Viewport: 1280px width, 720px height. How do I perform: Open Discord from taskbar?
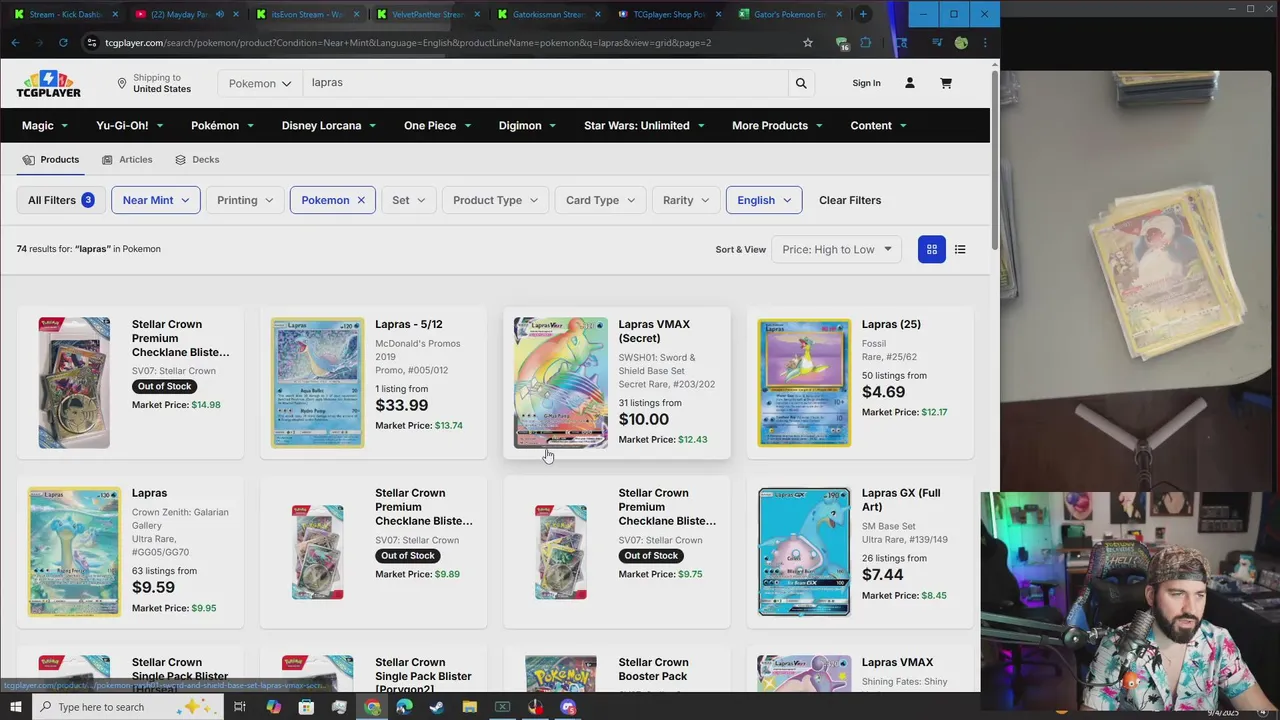pyautogui.click(x=568, y=707)
